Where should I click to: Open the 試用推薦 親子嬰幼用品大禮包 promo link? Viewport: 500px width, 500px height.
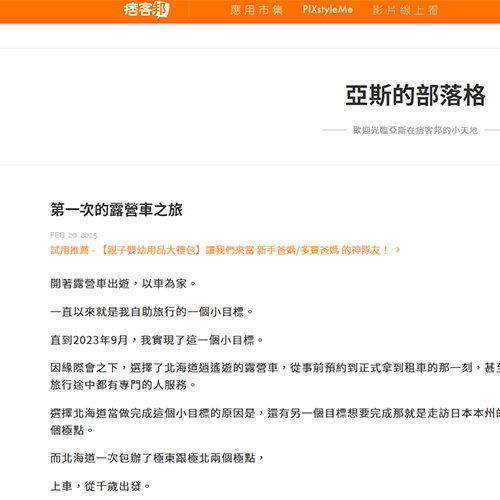coord(220,250)
